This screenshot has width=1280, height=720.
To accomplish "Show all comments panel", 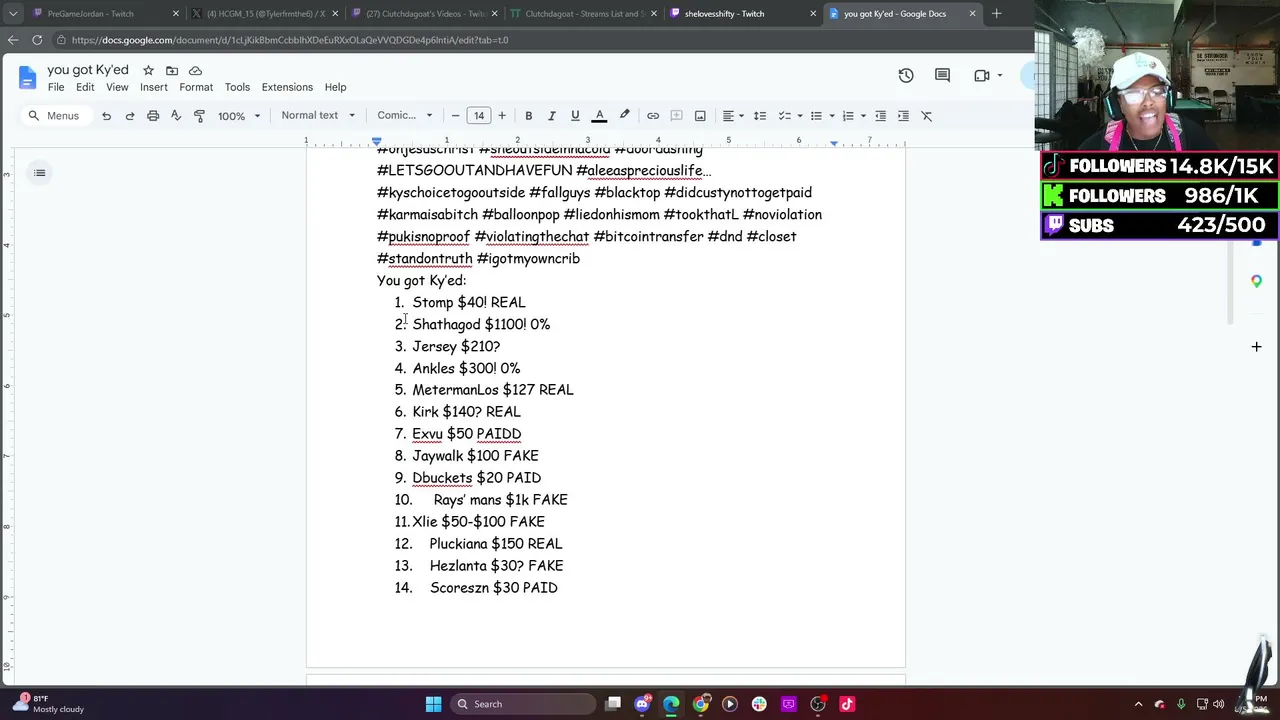I will 942,76.
